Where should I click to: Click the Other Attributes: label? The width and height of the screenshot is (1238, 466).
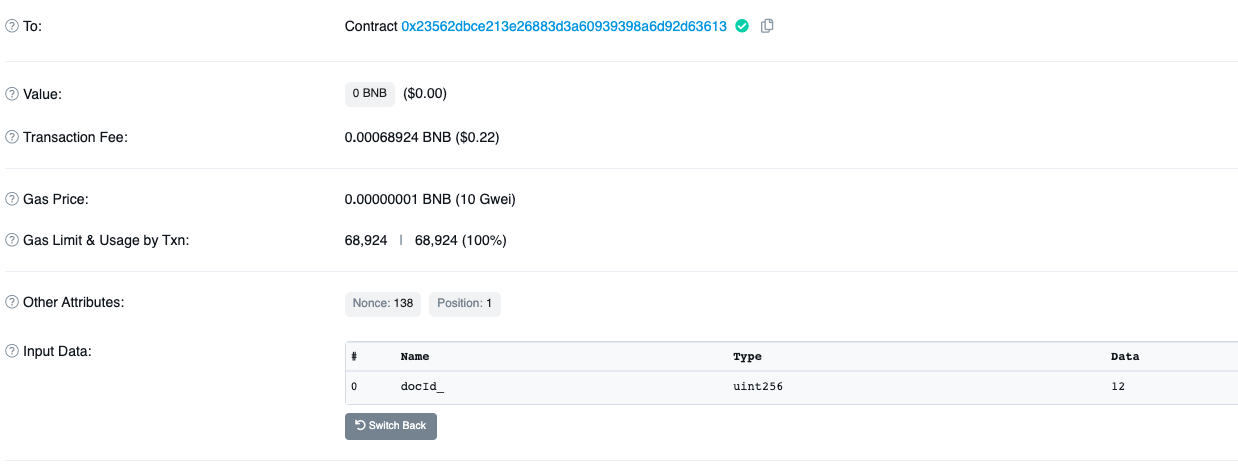73,302
